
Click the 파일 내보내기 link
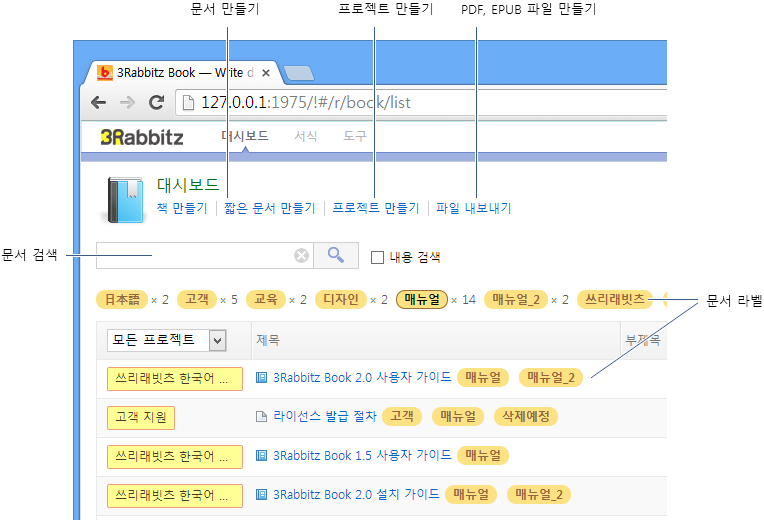474,208
